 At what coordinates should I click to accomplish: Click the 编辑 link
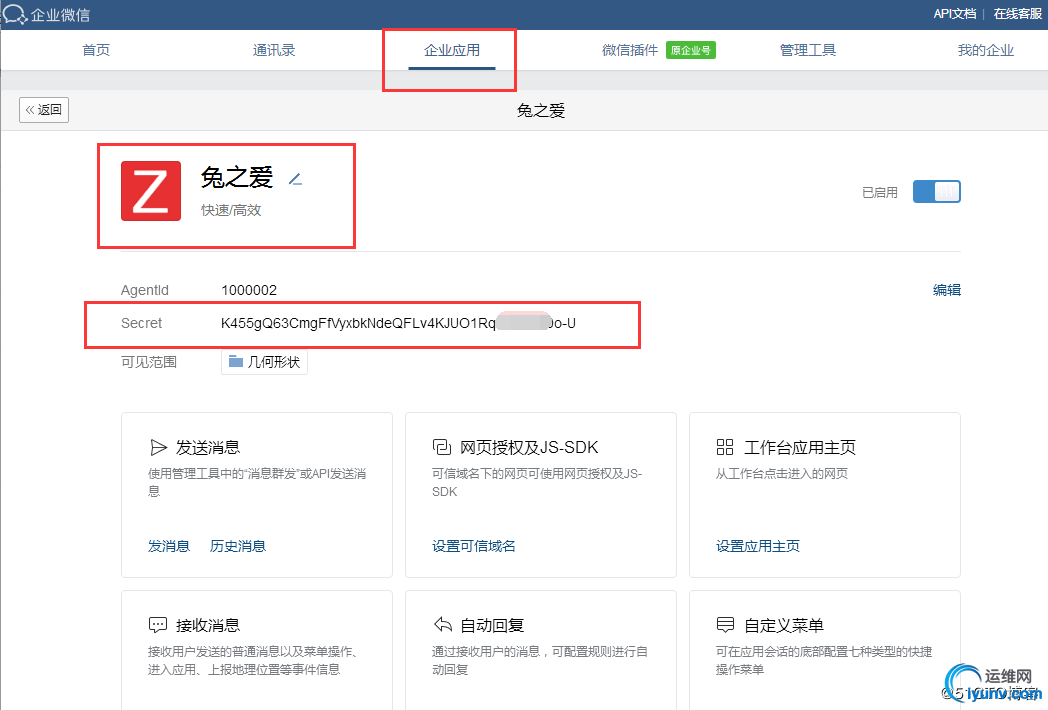click(x=946, y=290)
